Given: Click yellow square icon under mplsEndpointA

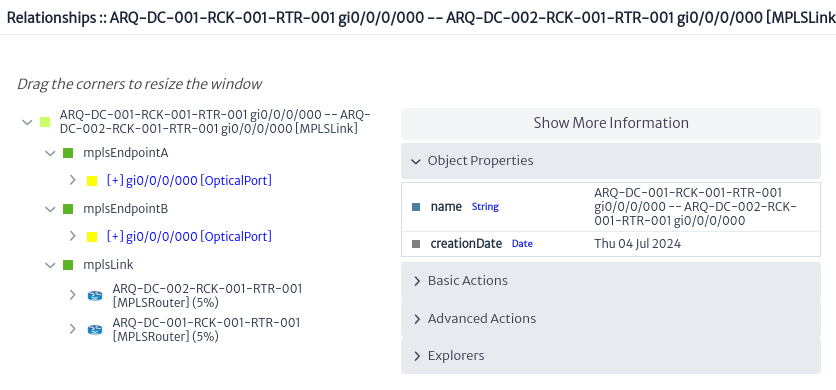Looking at the screenshot, I should [92, 181].
